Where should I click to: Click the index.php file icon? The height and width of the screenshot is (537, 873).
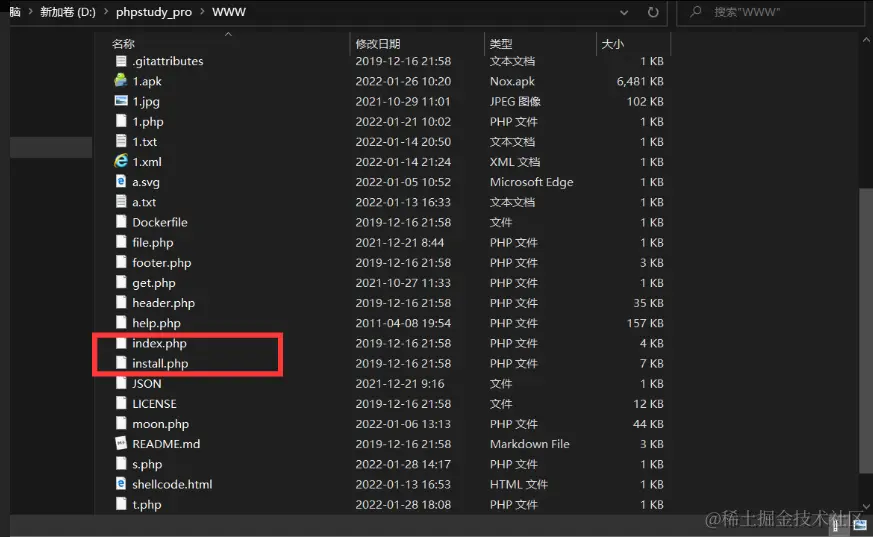(121, 343)
